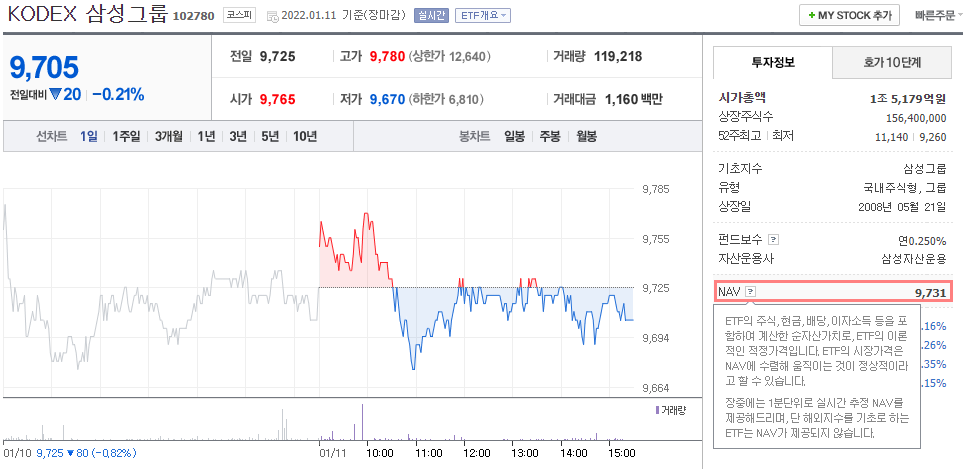Select the 1일 line chart period
Screen dimensions: 971x469
point(89,136)
